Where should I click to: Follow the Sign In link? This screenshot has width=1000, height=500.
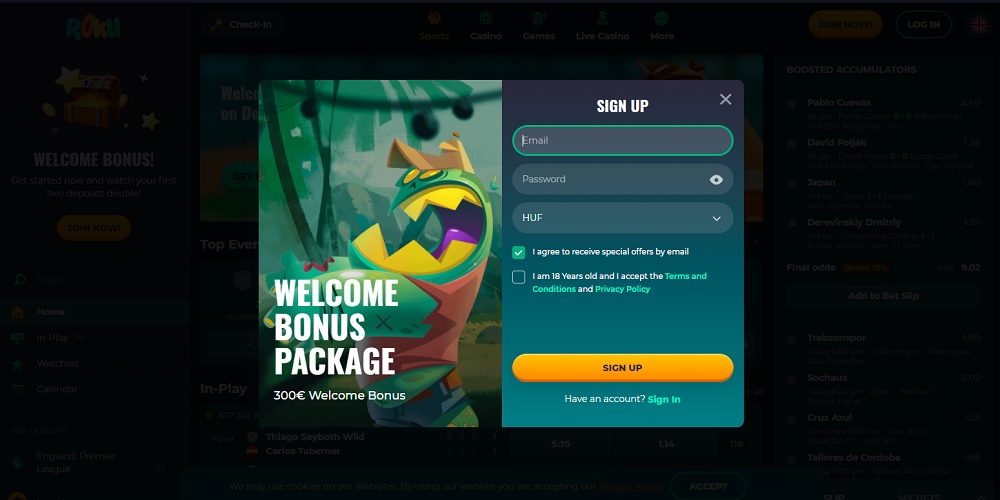click(x=664, y=399)
